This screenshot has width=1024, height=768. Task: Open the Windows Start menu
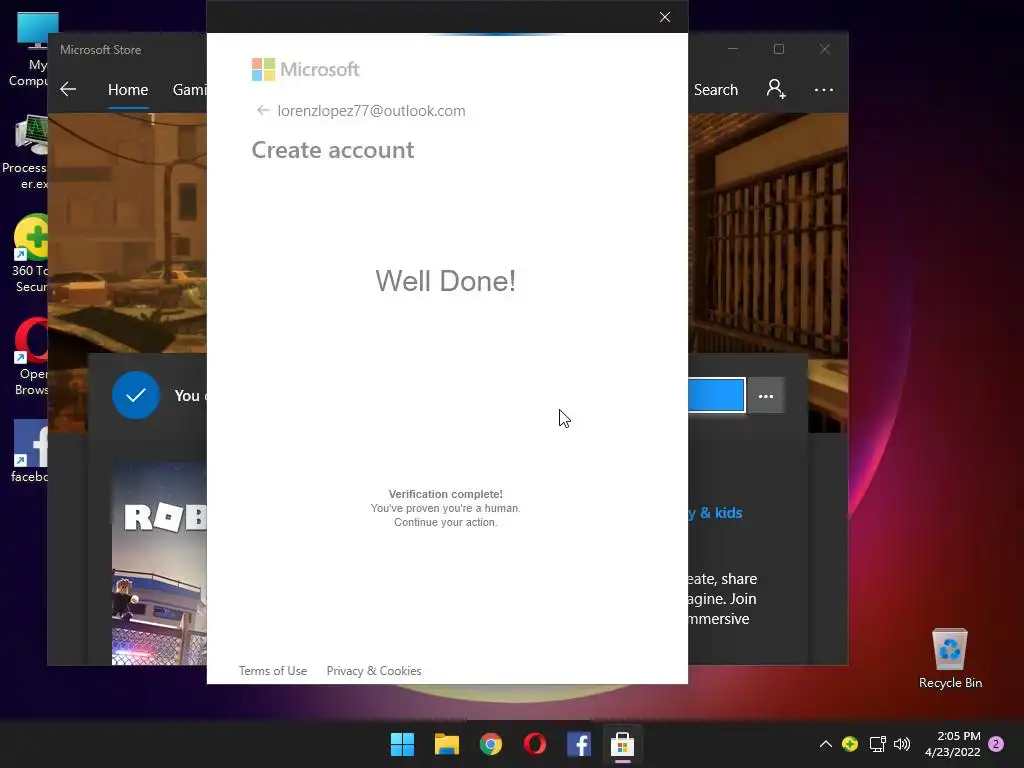point(402,744)
